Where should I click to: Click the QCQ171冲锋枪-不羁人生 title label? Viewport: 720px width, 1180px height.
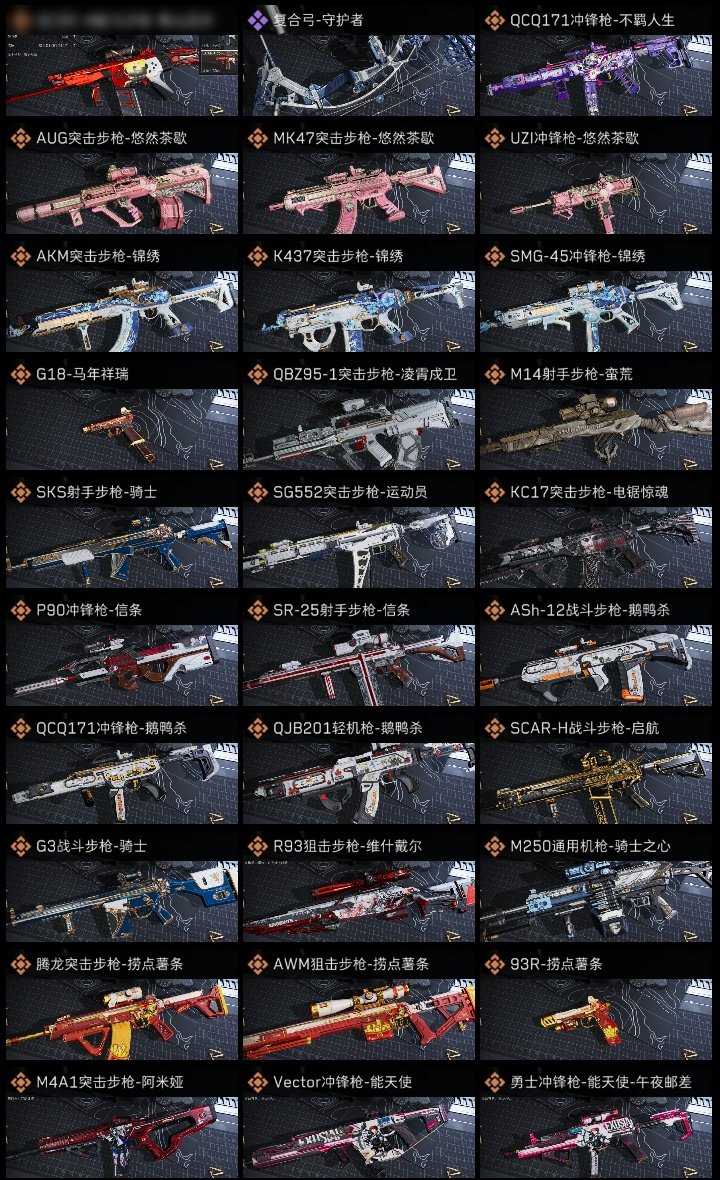tap(592, 20)
